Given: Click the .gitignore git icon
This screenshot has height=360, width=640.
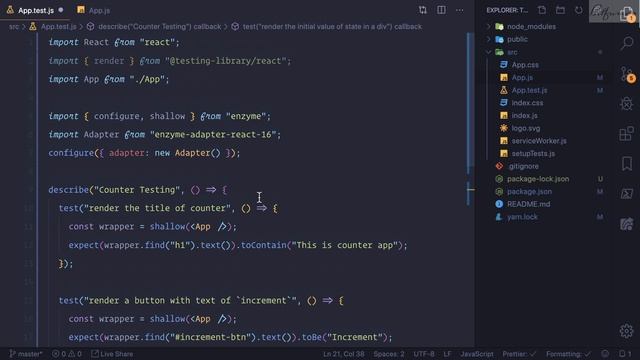Looking at the screenshot, I should (x=499, y=166).
